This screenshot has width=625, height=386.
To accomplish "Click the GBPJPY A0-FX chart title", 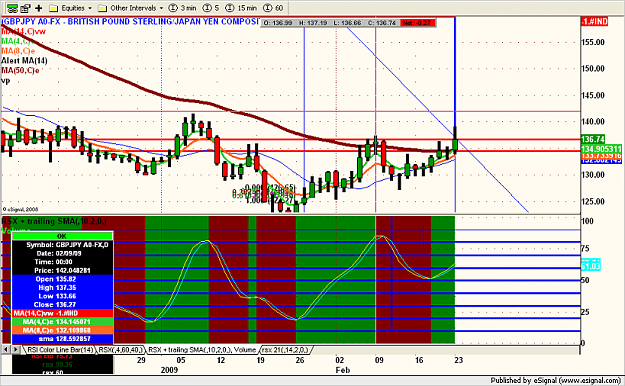I will [x=130, y=22].
